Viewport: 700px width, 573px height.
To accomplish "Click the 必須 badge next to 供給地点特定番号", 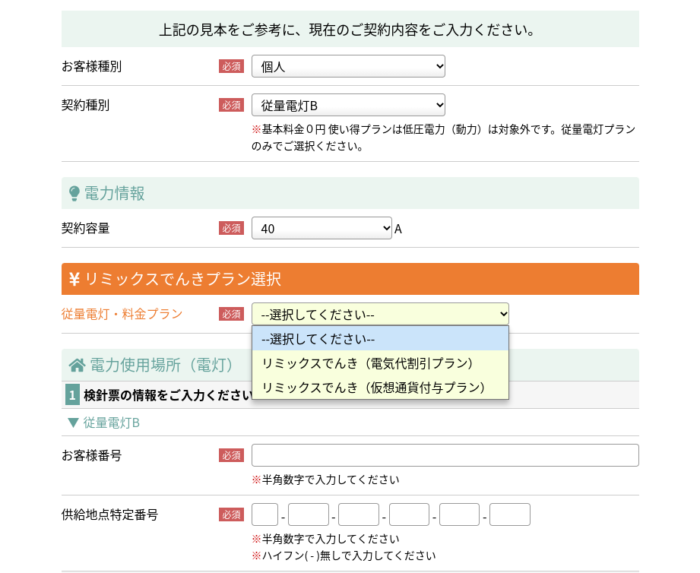I will point(231,515).
